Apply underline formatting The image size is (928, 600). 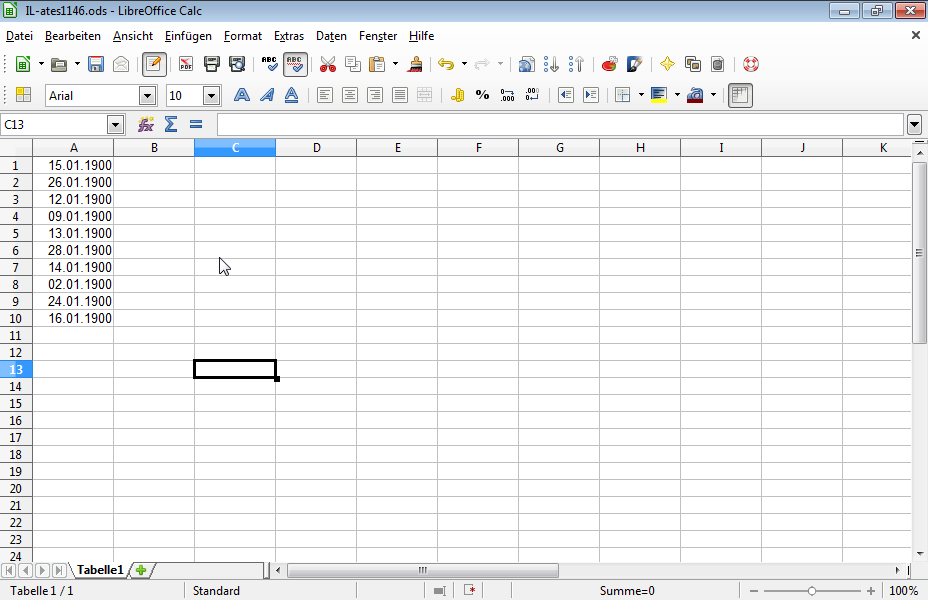coord(292,95)
